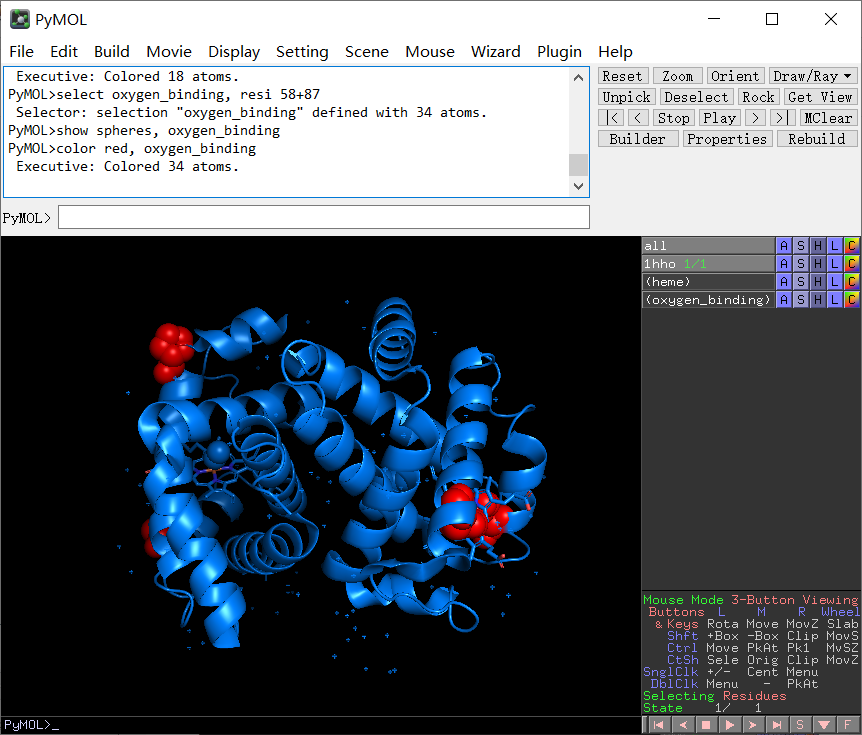Image resolution: width=862 pixels, height=735 pixels.
Task: Open the Movie menu
Action: 169,52
